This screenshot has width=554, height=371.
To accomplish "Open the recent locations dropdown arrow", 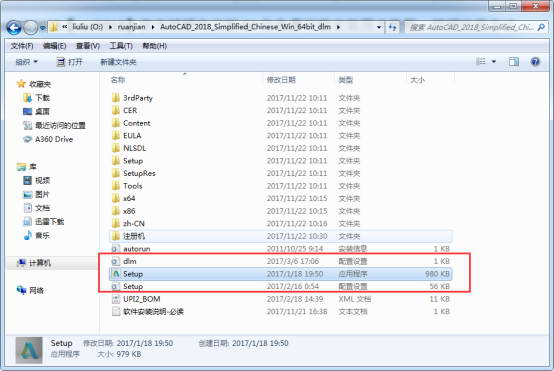I will (42, 28).
